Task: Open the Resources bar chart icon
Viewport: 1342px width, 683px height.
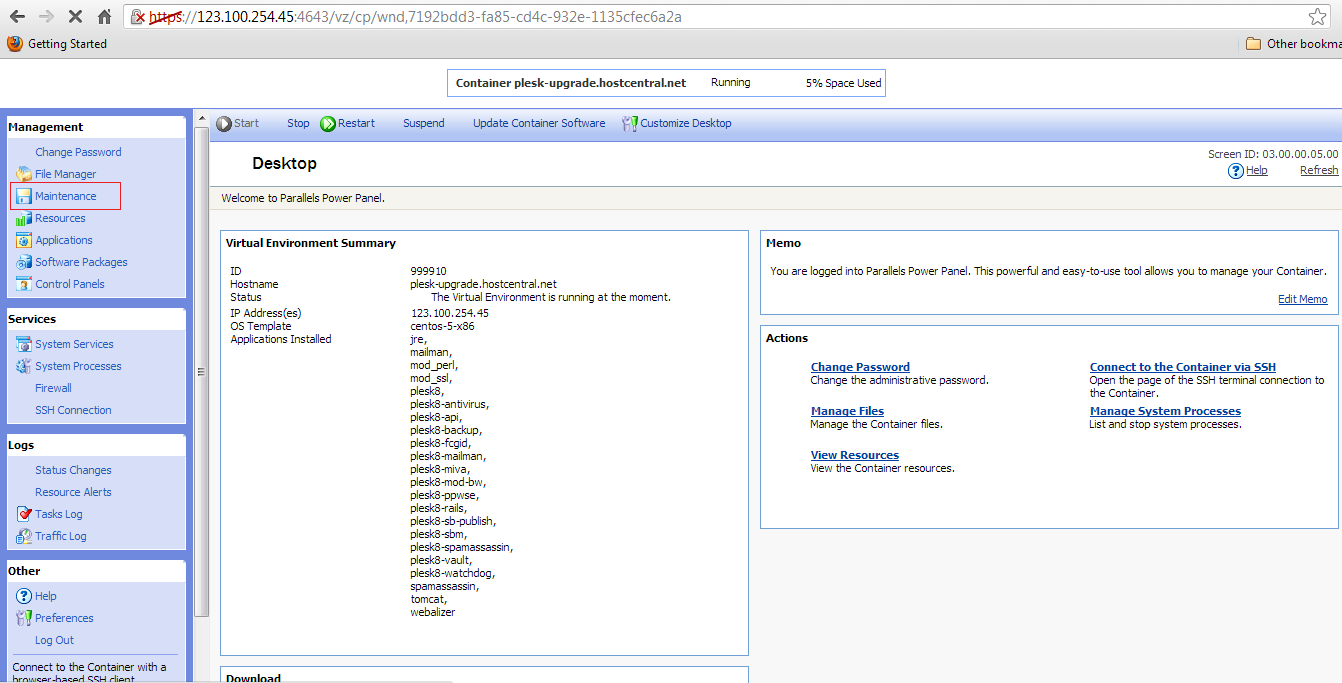Action: (x=24, y=218)
